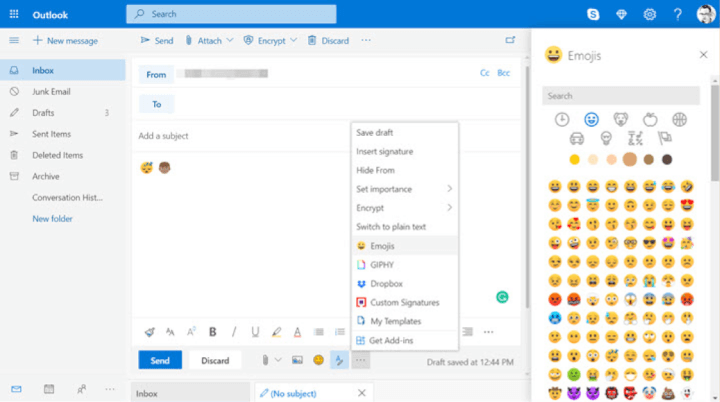720x402 pixels.
Task: Click the Discard button beside Send
Action: (x=215, y=360)
